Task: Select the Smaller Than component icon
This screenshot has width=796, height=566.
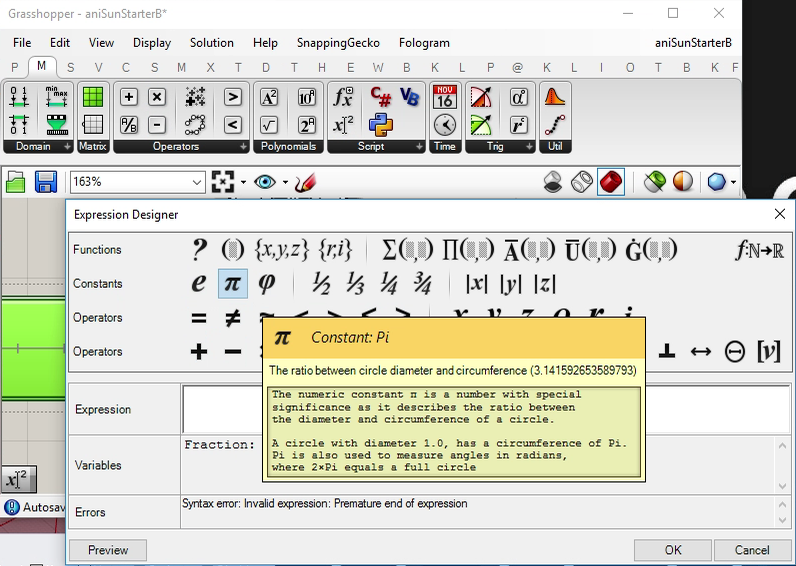Action: click(x=233, y=124)
